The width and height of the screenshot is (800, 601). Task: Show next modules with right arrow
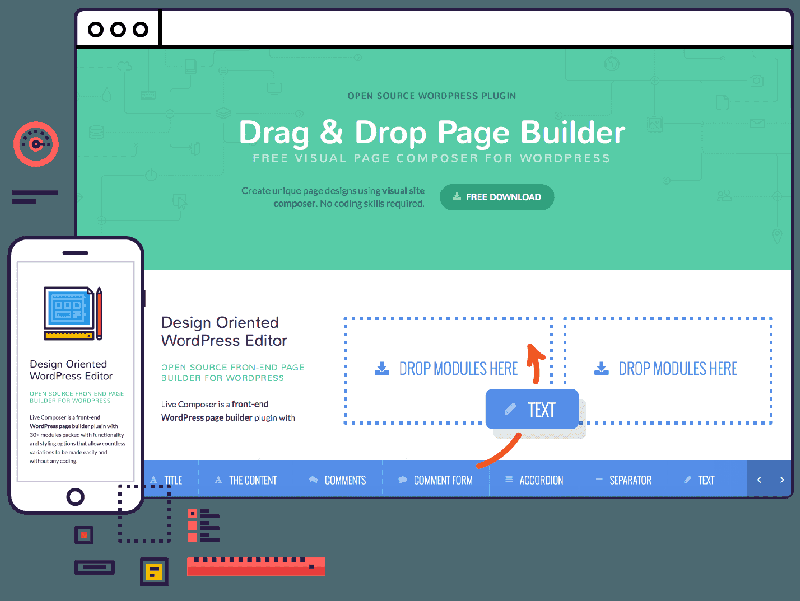click(782, 480)
